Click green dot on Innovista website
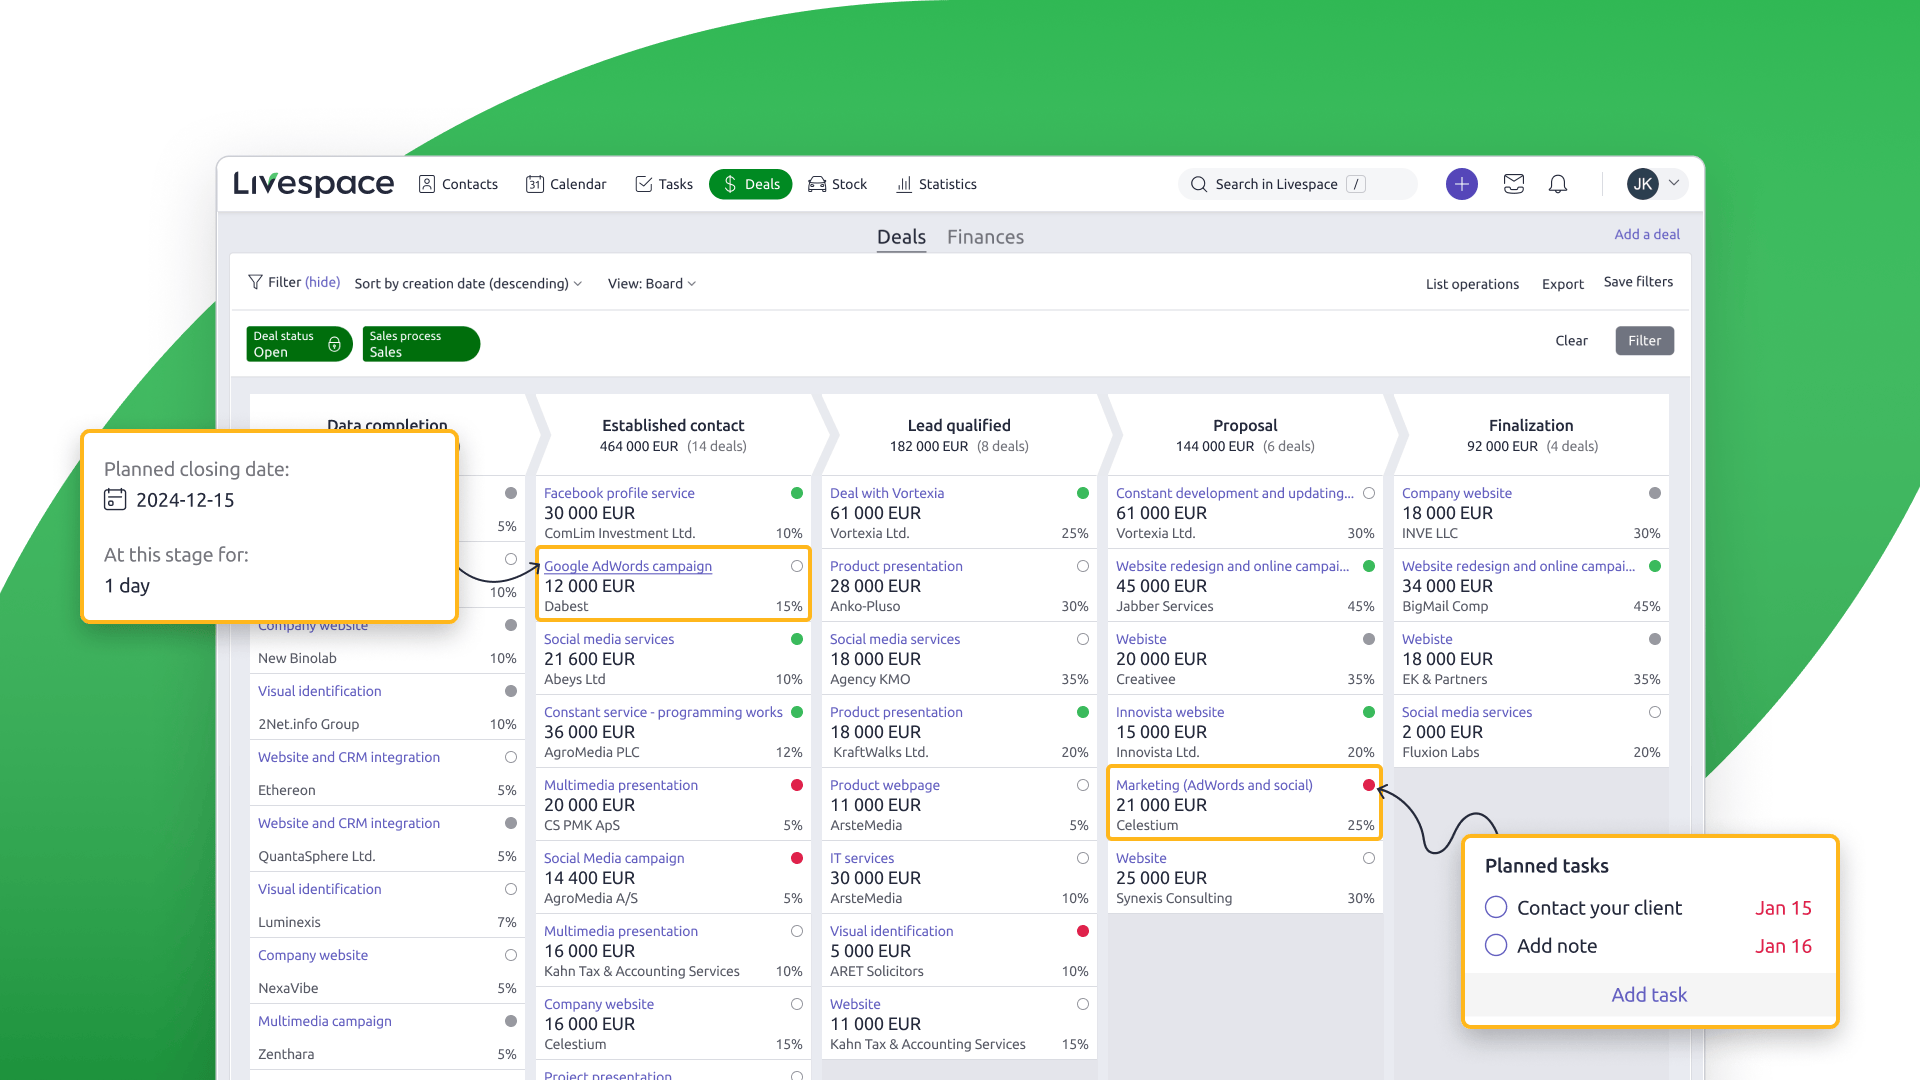The height and width of the screenshot is (1080, 1920). (1369, 712)
